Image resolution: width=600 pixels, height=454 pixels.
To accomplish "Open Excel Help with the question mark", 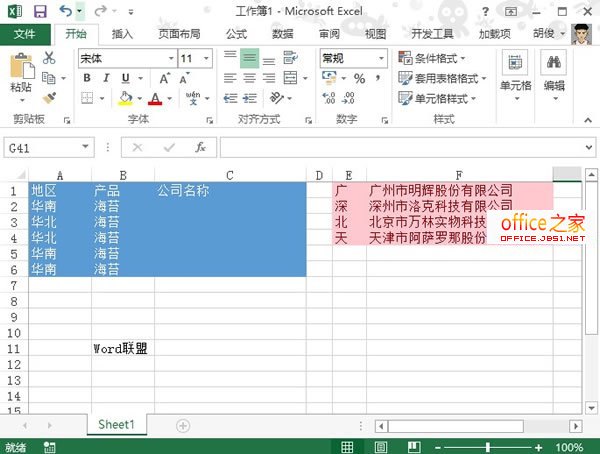I will point(486,11).
